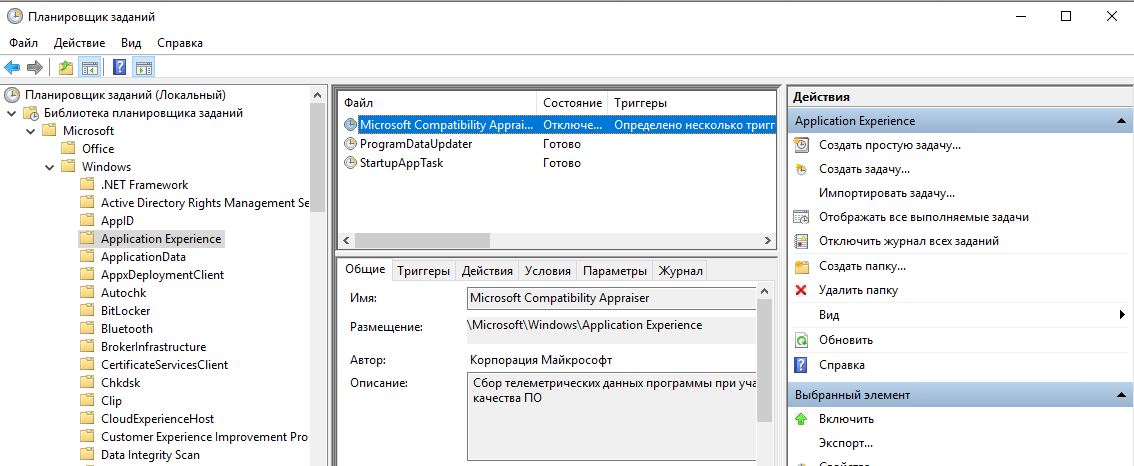Collapse the Выбранный элемент actions section

point(1121,395)
